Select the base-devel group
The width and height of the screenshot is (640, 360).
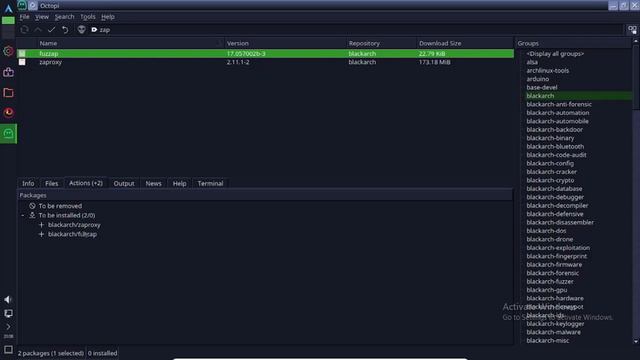coord(542,87)
